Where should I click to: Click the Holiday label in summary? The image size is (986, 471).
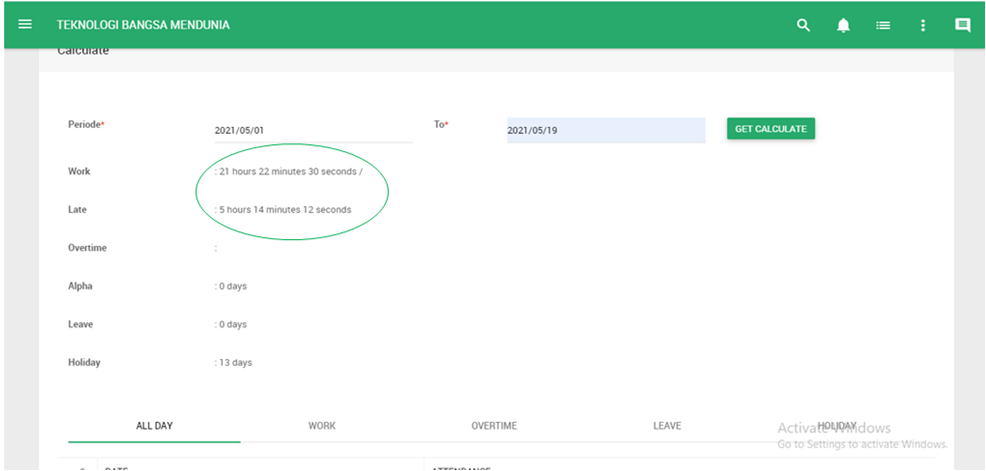[84, 362]
